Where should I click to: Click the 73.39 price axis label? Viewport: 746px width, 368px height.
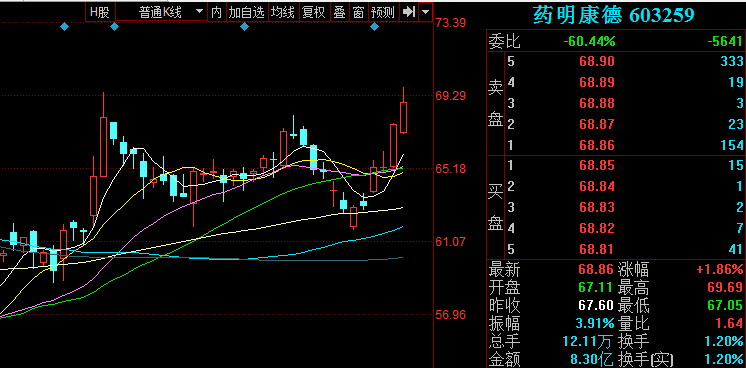pos(451,23)
